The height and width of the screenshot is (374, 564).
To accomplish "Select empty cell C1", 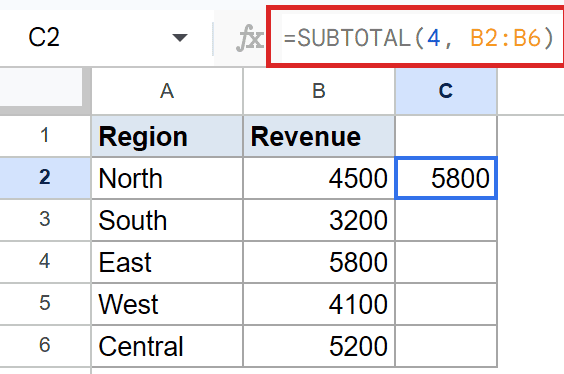I will click(446, 136).
